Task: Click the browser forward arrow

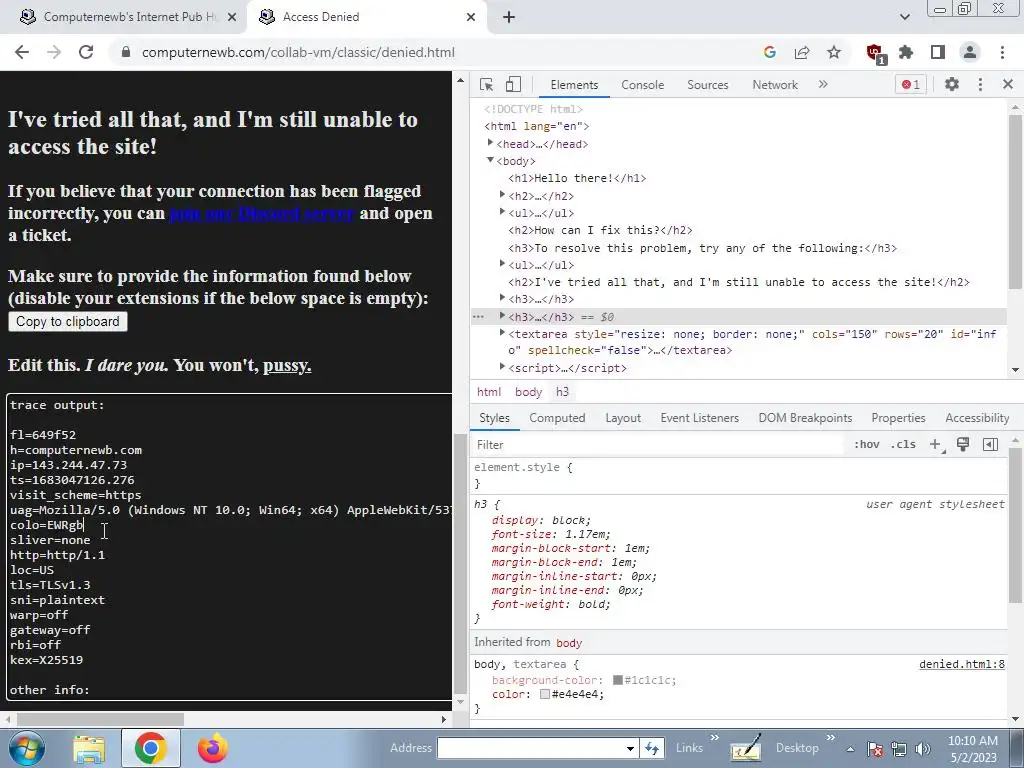Action: pyautogui.click(x=54, y=52)
